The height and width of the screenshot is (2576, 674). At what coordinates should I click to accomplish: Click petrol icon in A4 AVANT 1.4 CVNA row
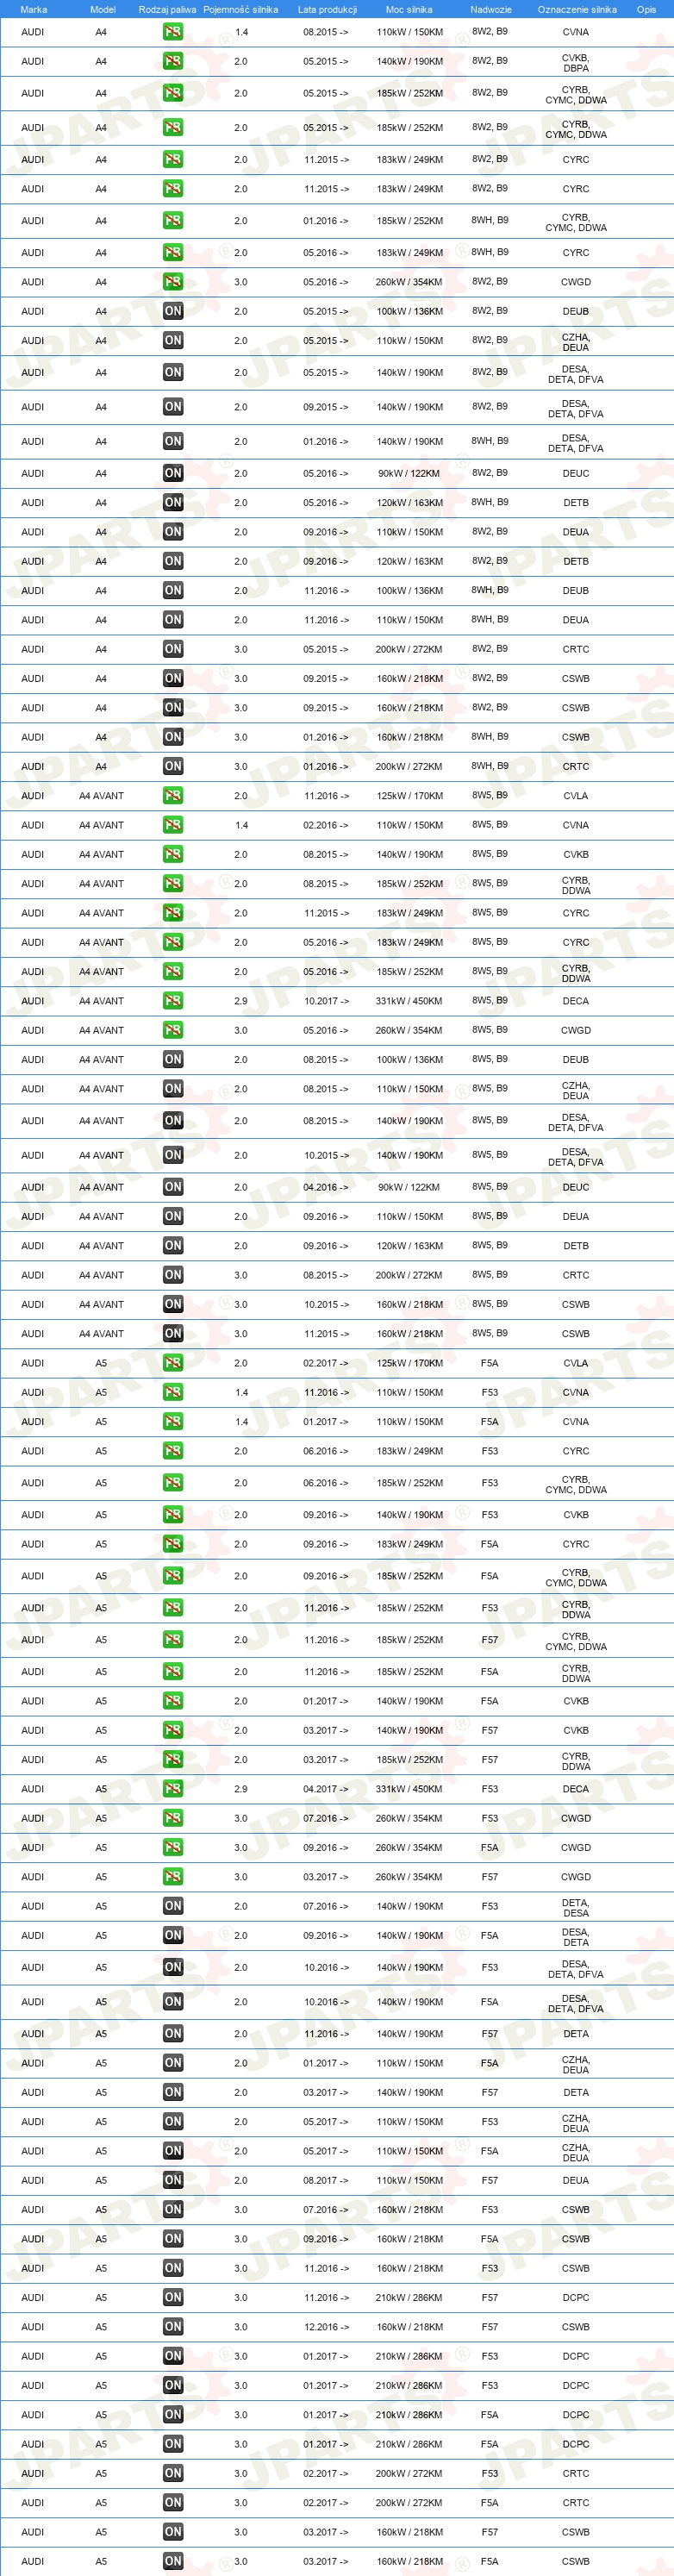coord(173,825)
